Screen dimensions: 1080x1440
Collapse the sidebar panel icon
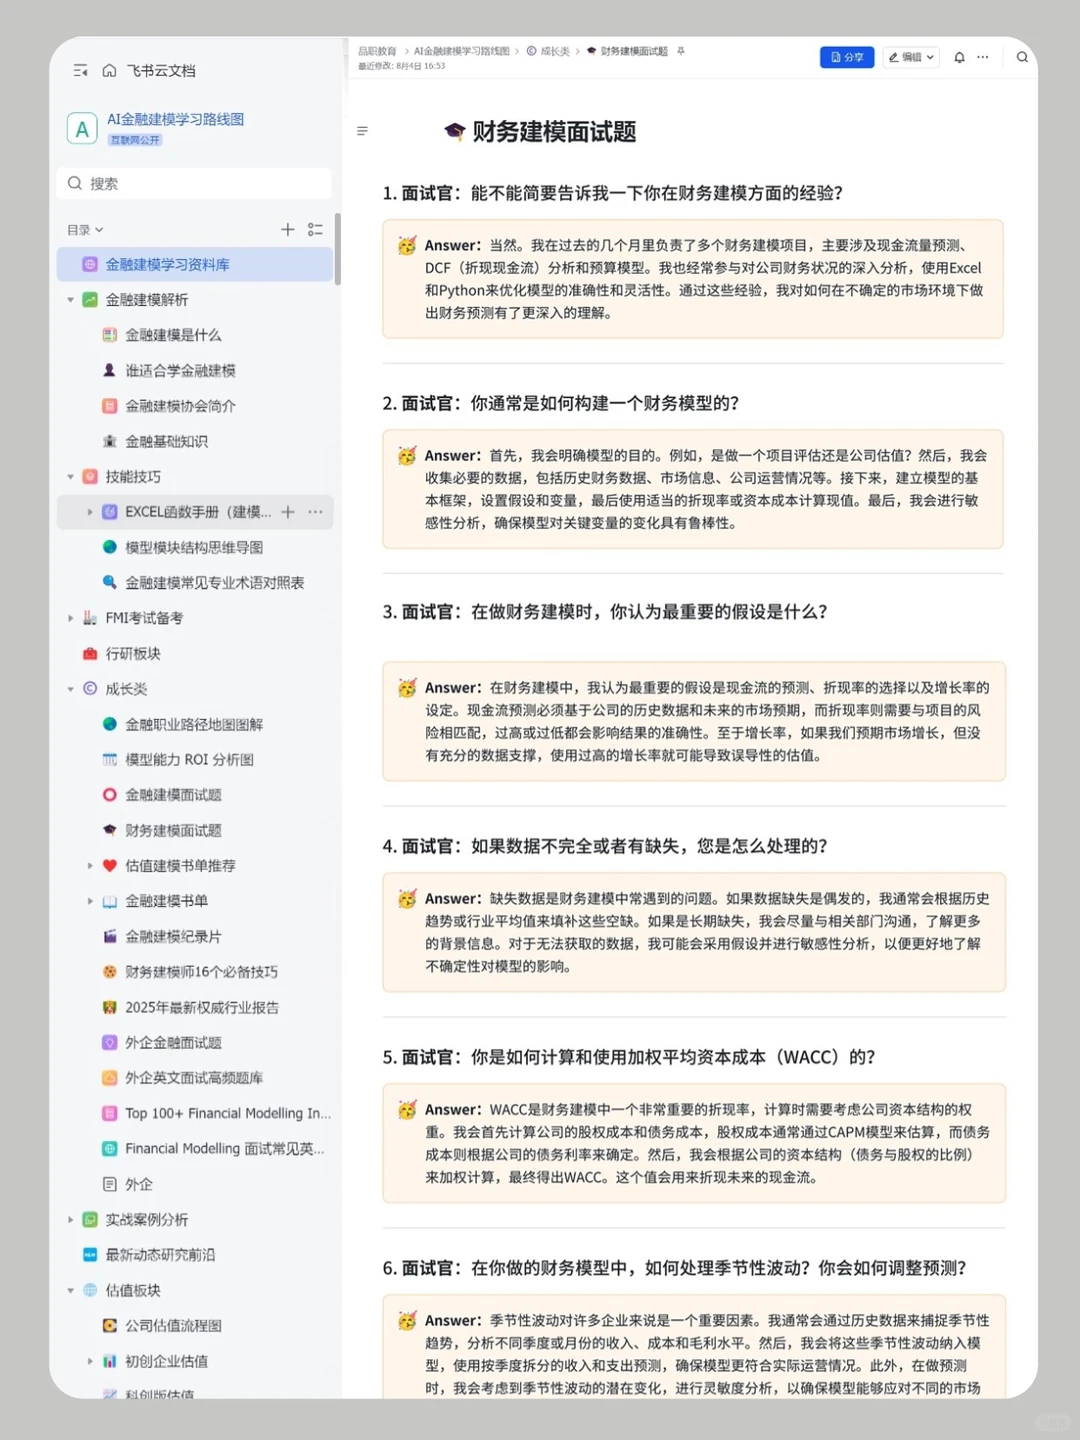pos(80,71)
